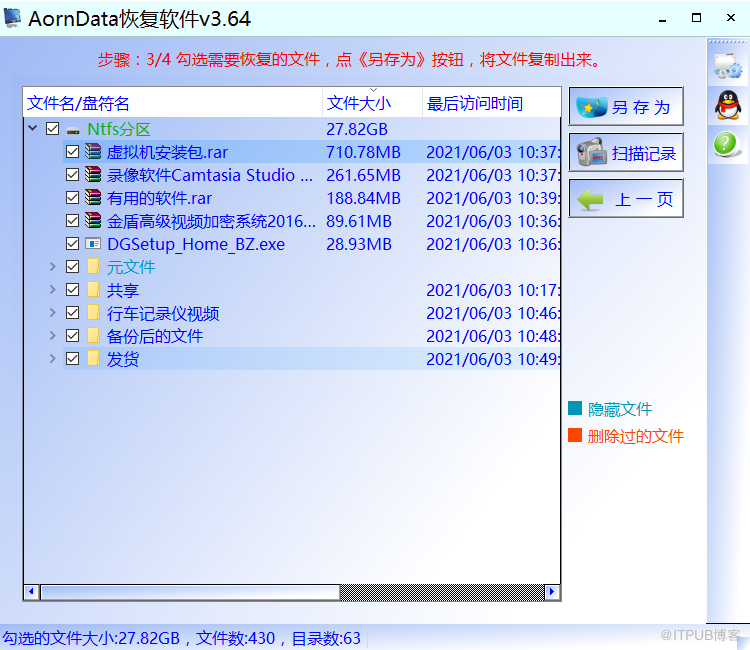Click the folder icon next to 行车记录仪视频
Screen dimensions: 750x650
93,313
